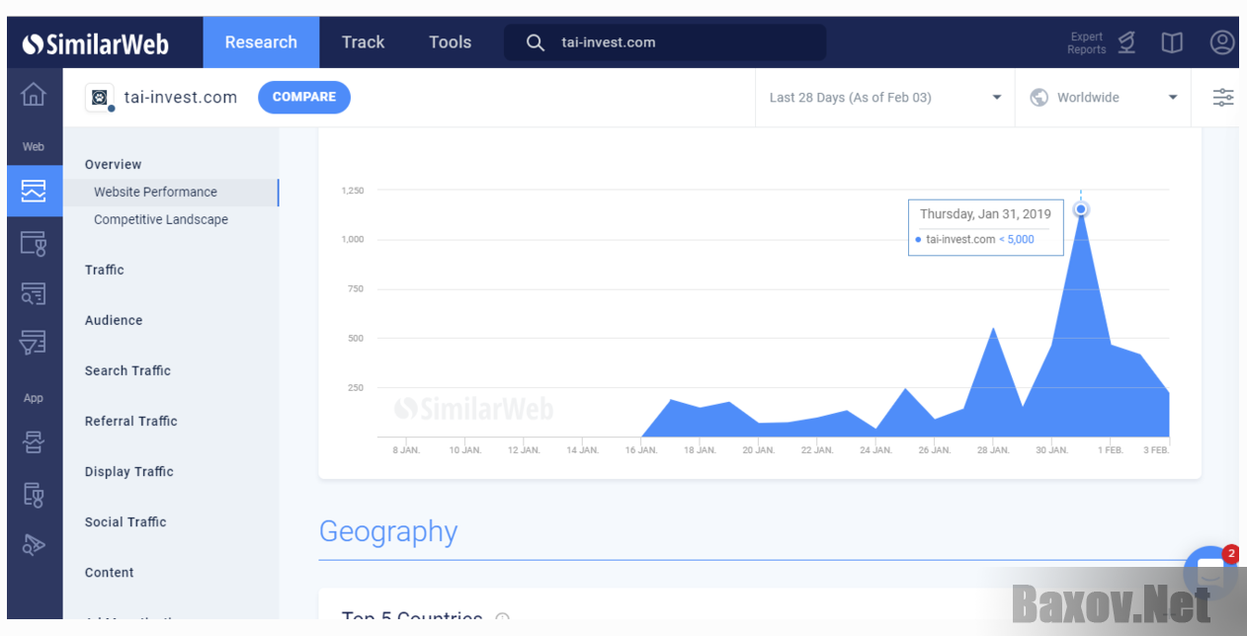Click the tai-invest.com site title
This screenshot has height=636, width=1247.
pyautogui.click(x=181, y=97)
